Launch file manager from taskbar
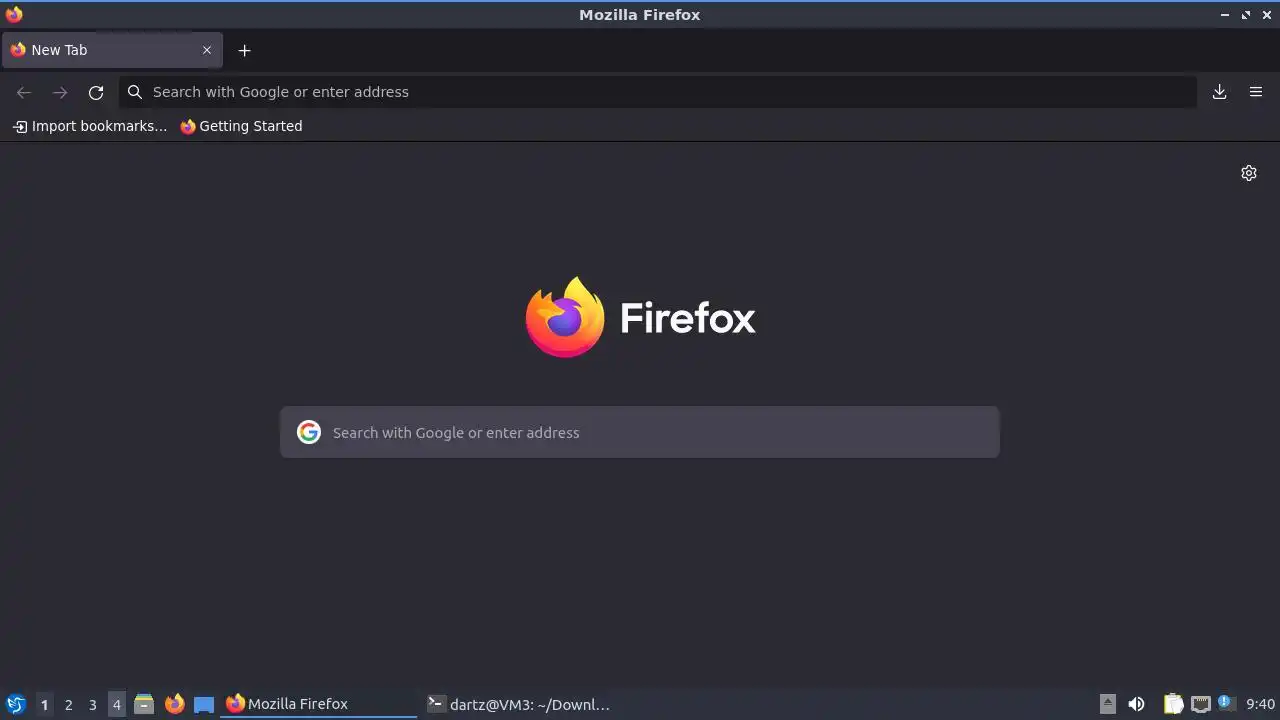This screenshot has width=1280, height=720. click(x=144, y=704)
